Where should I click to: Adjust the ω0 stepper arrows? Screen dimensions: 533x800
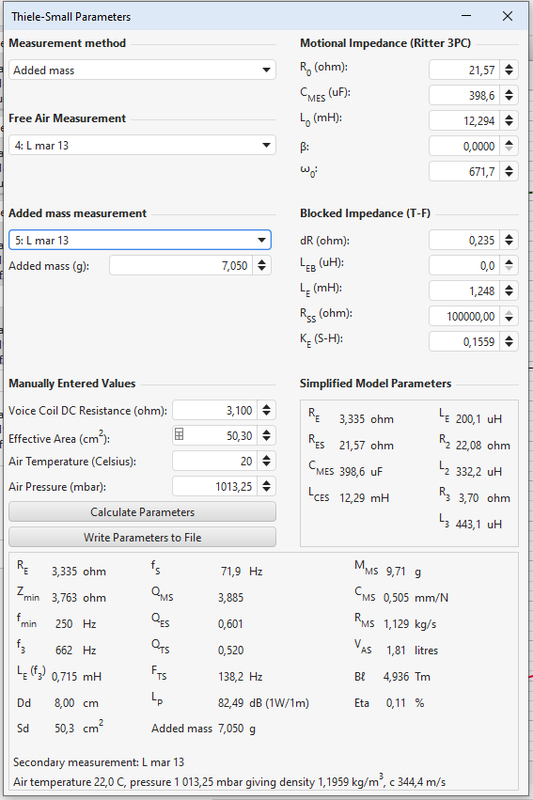509,171
